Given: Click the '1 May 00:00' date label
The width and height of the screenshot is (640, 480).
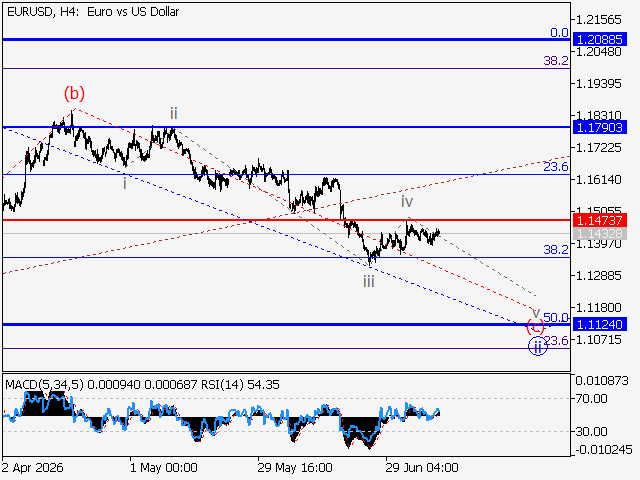Looking at the screenshot, I should pyautogui.click(x=164, y=468).
